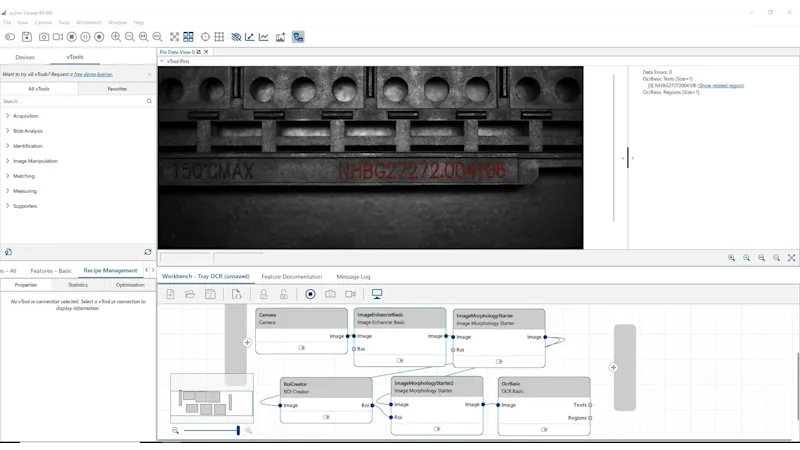Click the lock recipe padlock icon

pyautogui.click(x=264, y=294)
